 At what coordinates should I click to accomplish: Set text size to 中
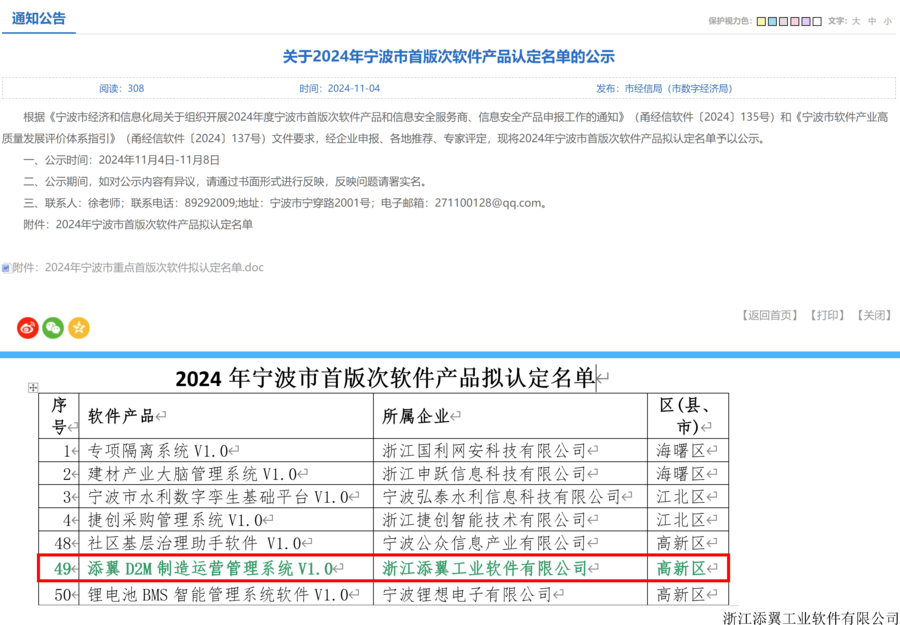pyautogui.click(x=872, y=21)
